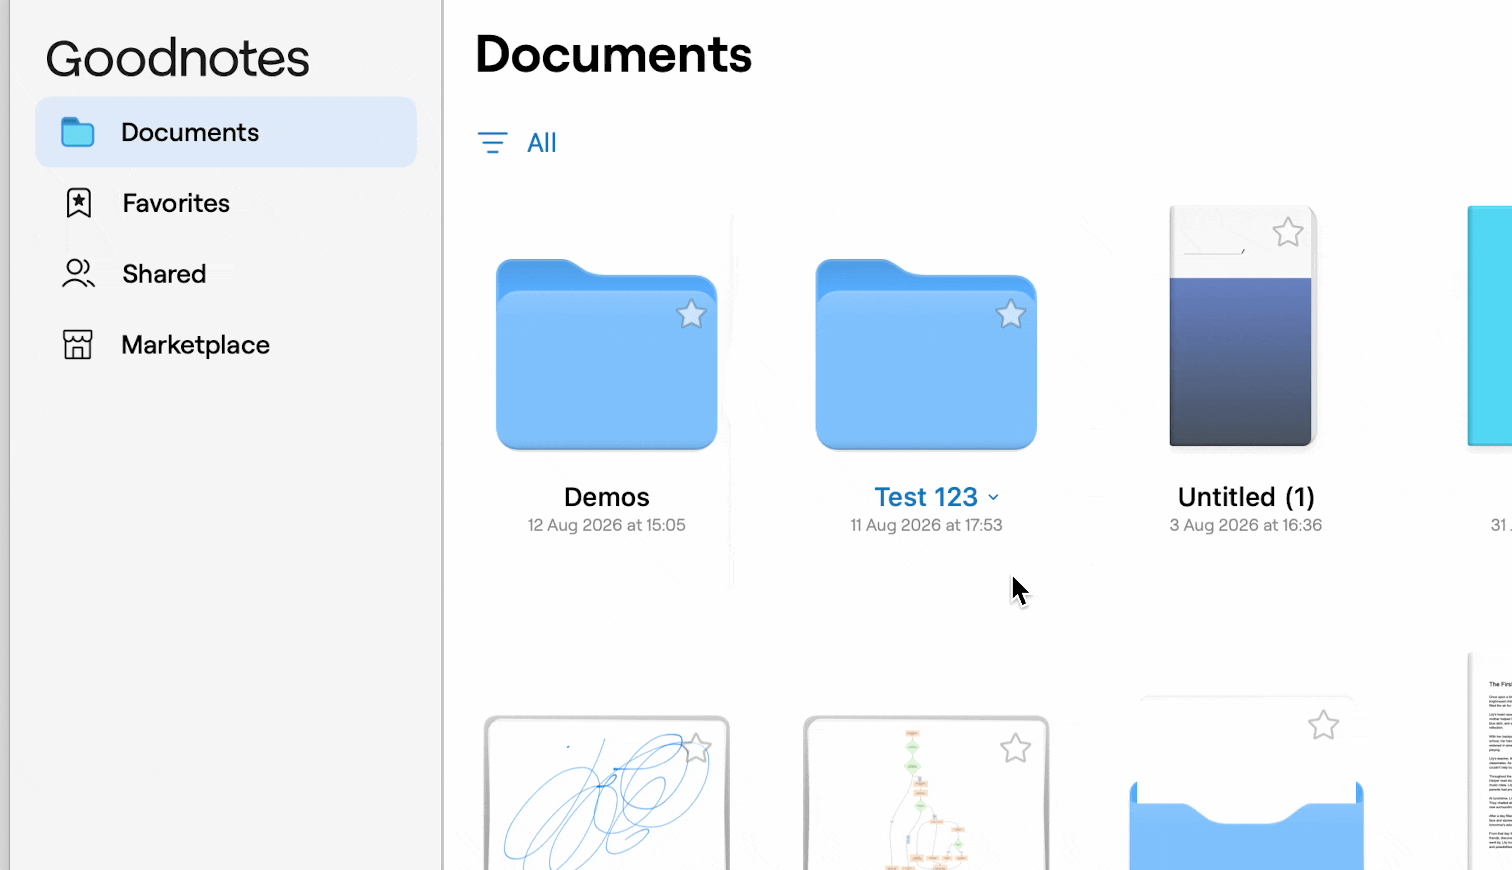Expand the Test 123 dropdown chevron

tap(993, 498)
